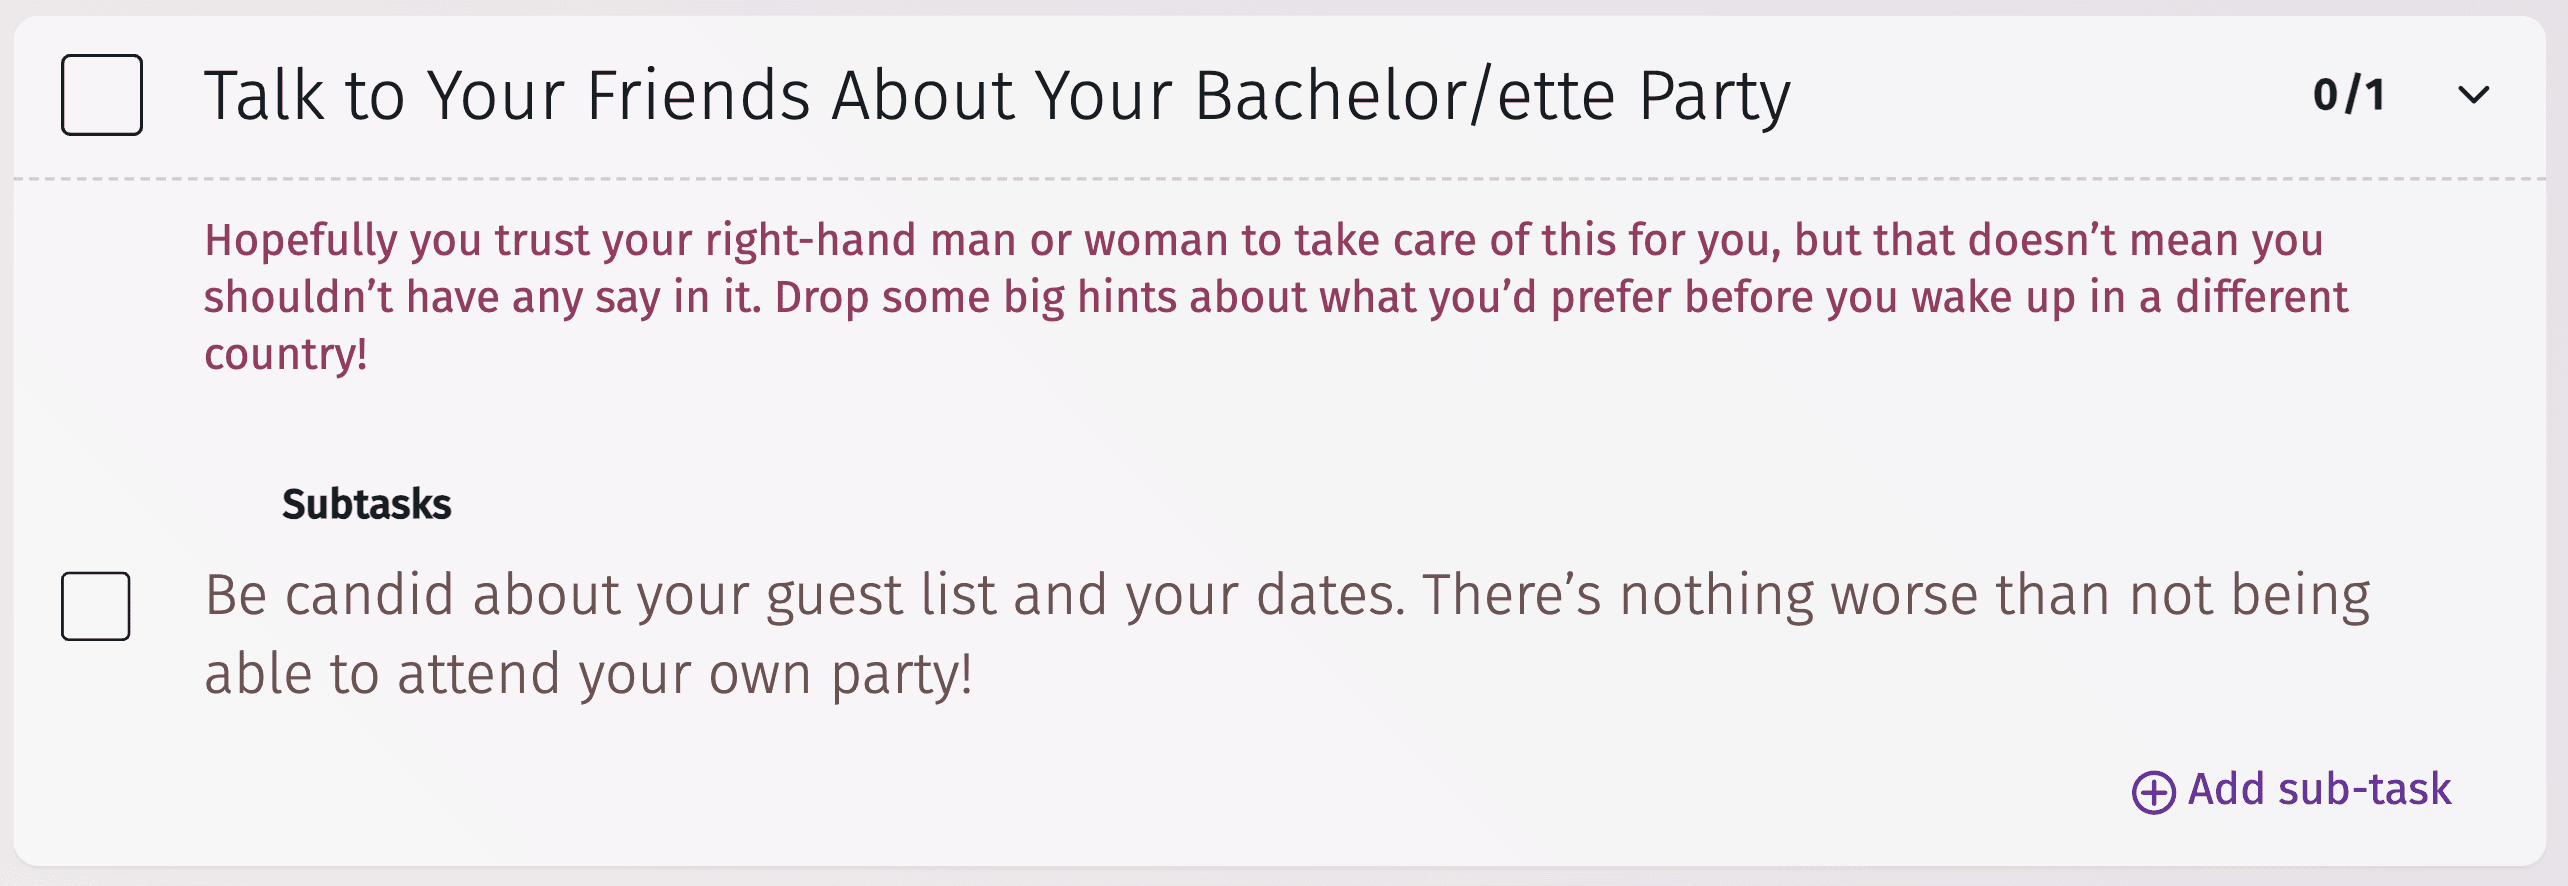Select the 'Talk to Your Friends' task title
The width and height of the screenshot is (2568, 886).
click(x=996, y=96)
